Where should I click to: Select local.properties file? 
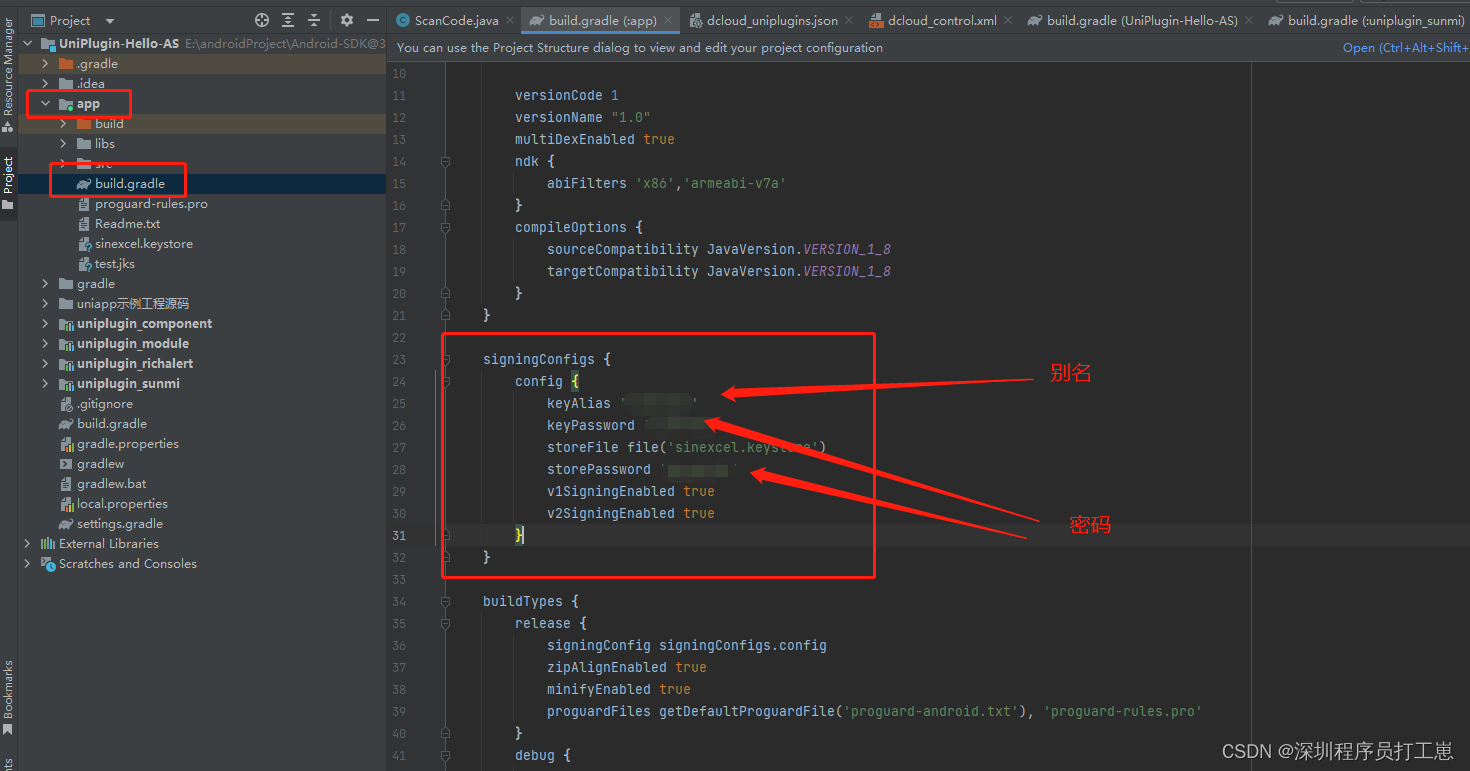pos(122,504)
